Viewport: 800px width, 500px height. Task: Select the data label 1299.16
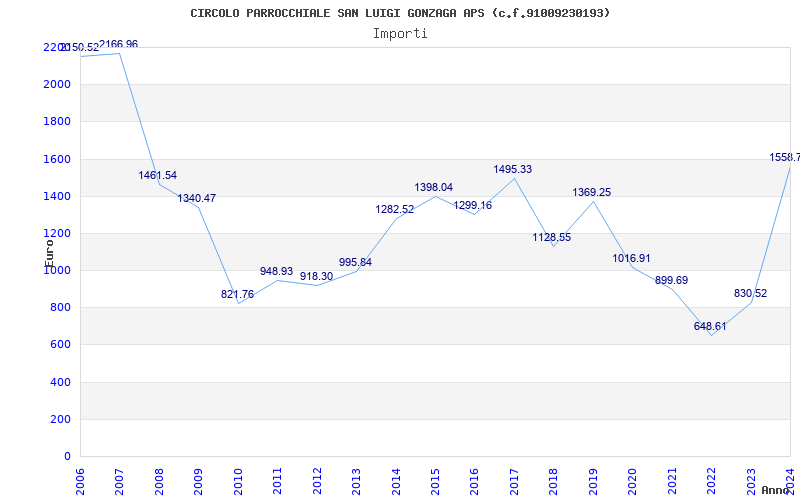coord(473,206)
